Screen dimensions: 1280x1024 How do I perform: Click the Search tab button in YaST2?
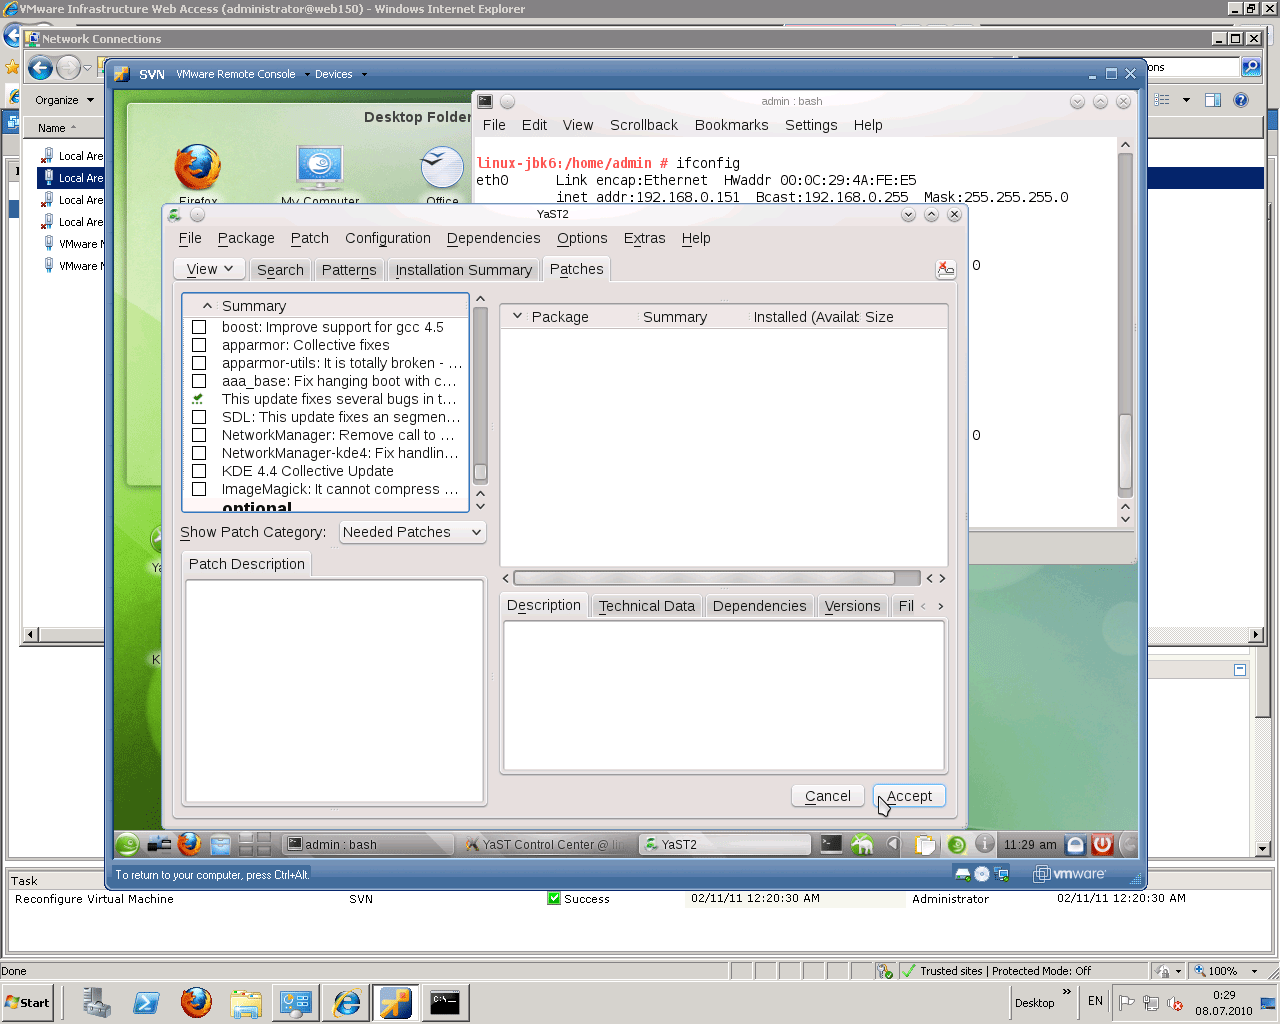(x=280, y=270)
